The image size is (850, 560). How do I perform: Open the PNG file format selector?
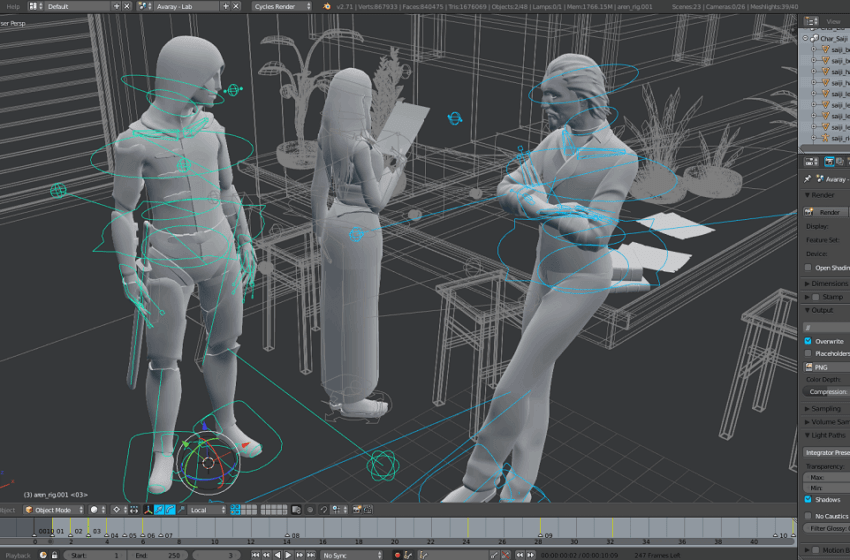coord(825,367)
